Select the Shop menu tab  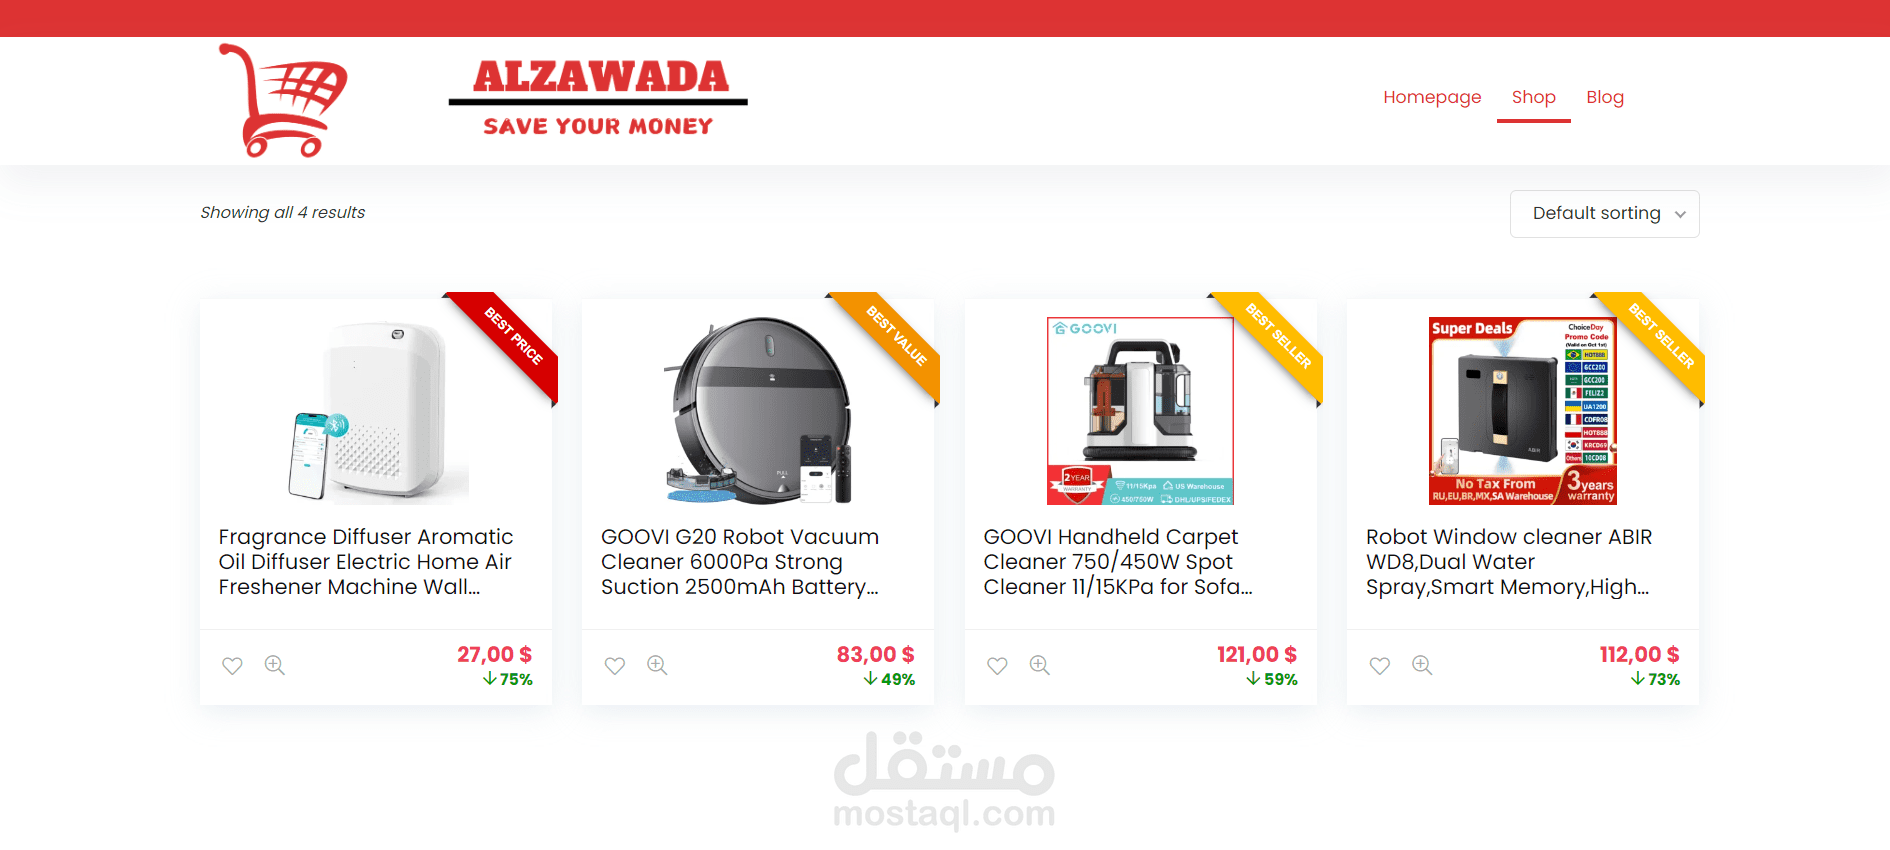[1533, 97]
